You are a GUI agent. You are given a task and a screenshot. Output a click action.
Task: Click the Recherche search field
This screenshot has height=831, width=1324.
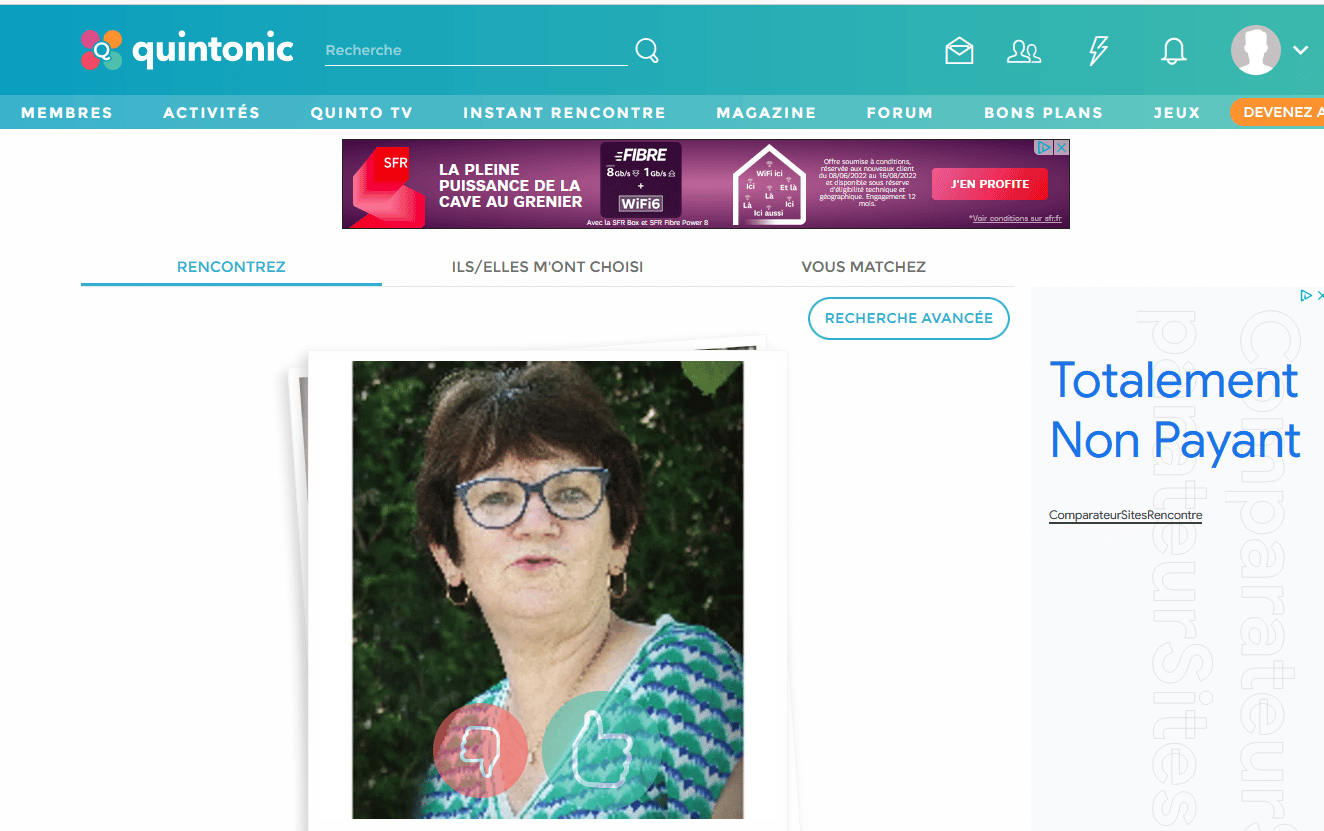tap(476, 50)
